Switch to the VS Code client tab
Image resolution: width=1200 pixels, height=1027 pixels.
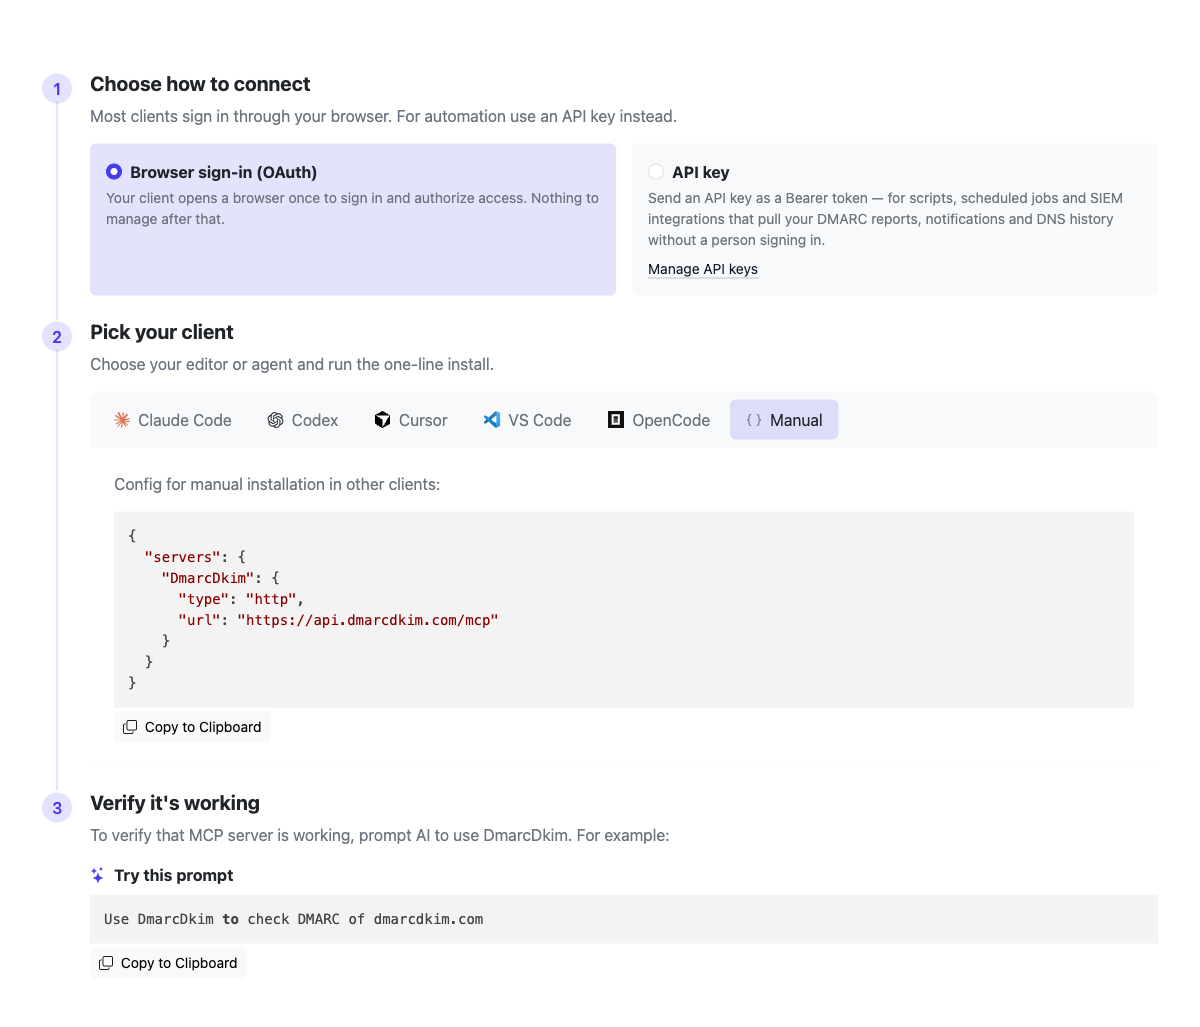[528, 420]
